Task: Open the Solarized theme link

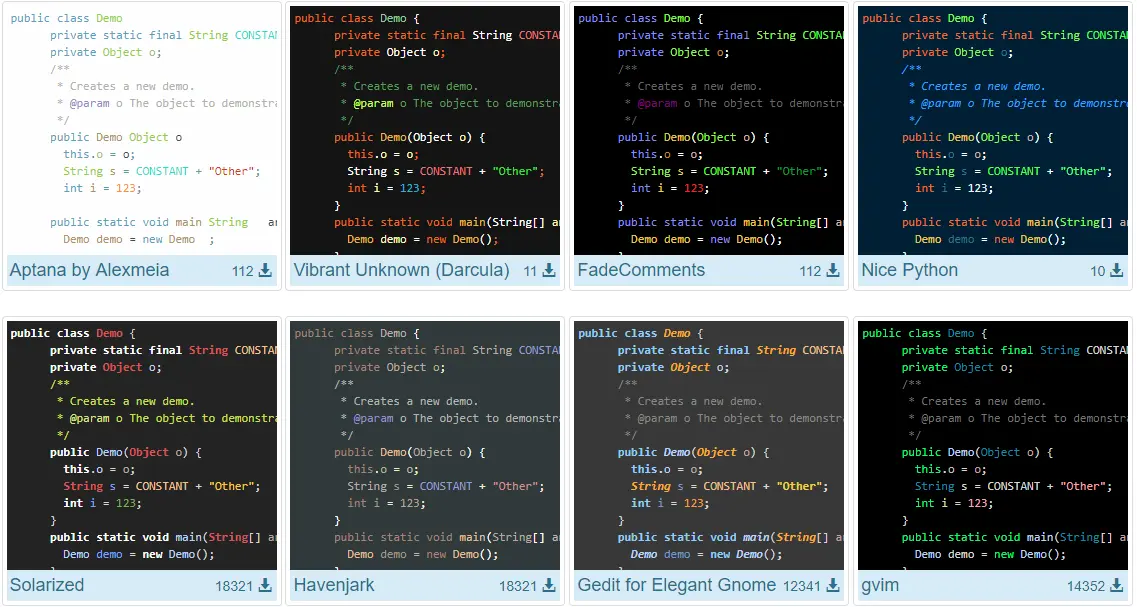Action: 47,585
